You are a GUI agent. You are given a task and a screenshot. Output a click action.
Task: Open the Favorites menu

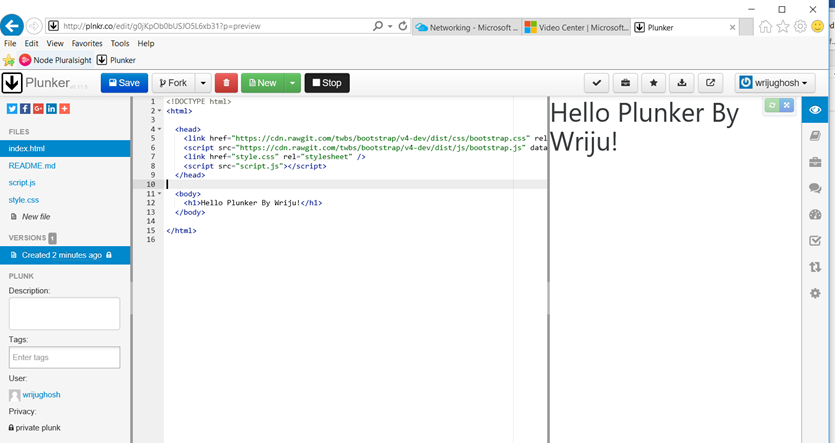[x=87, y=44]
